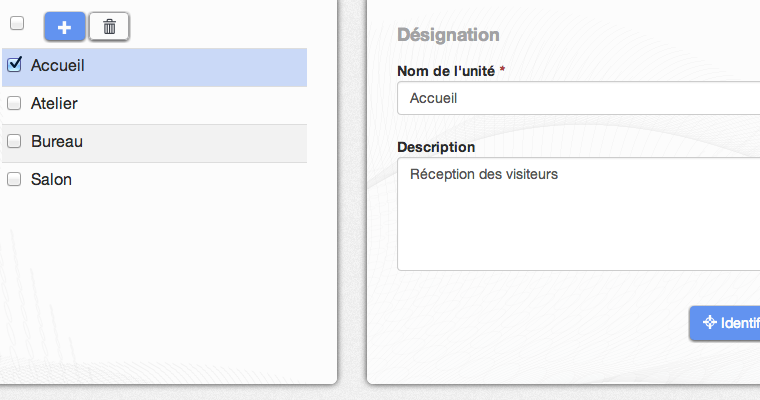760x400 pixels.
Task: Choose the Salon unit from the list
Action: (x=155, y=181)
